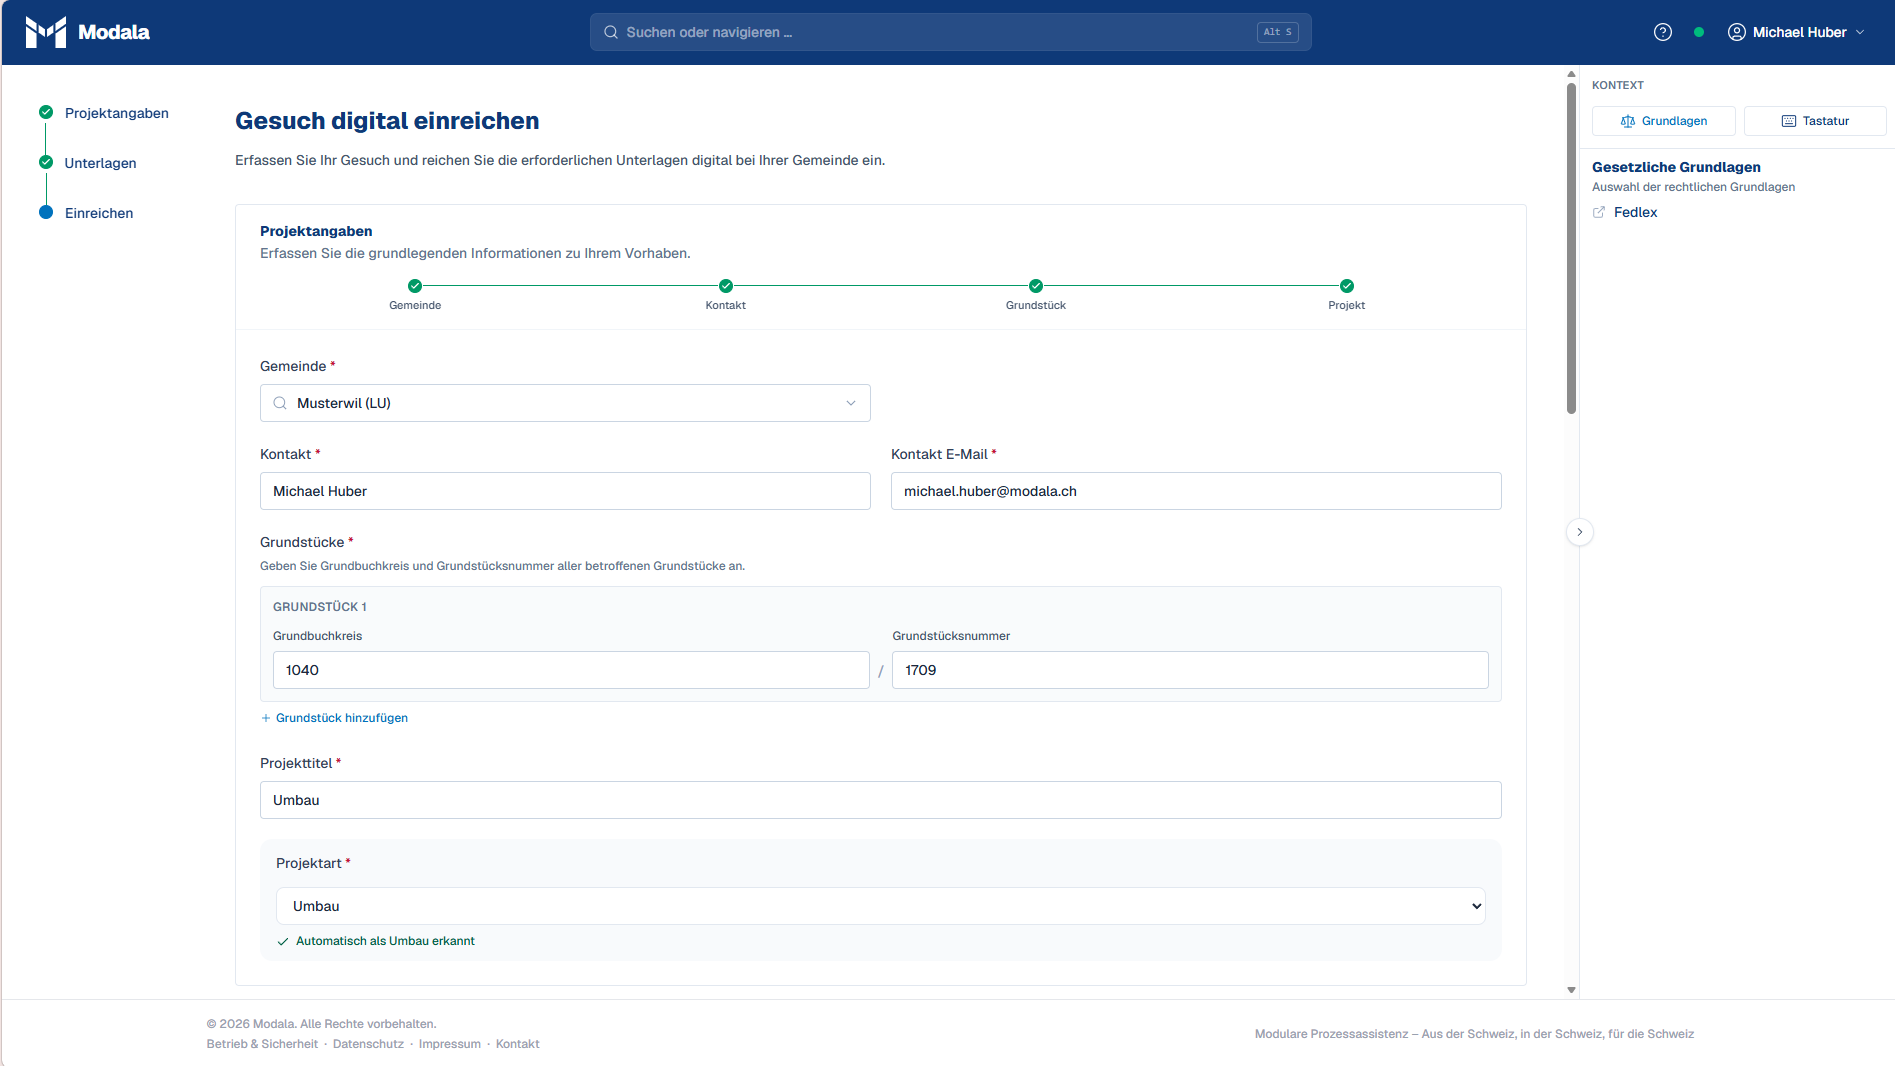The height and width of the screenshot is (1066, 1895).
Task: Open the Projektart Umbau select box
Action: [x=881, y=906]
